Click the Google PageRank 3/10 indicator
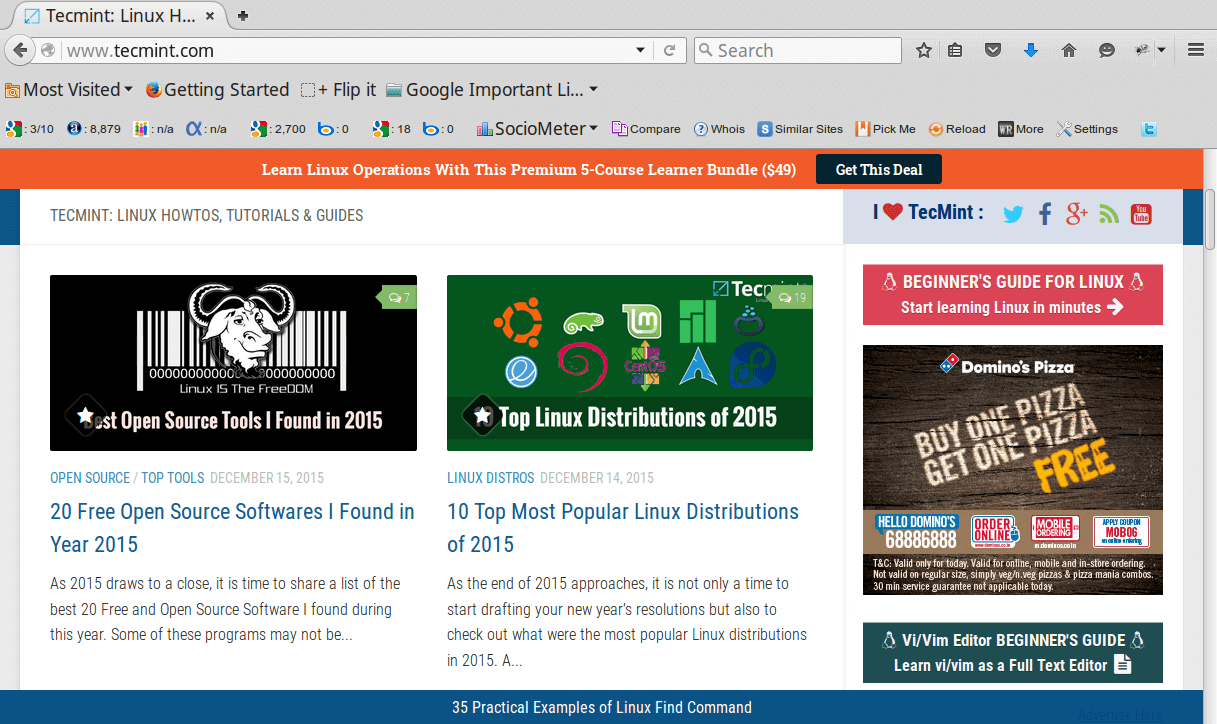 (x=30, y=129)
